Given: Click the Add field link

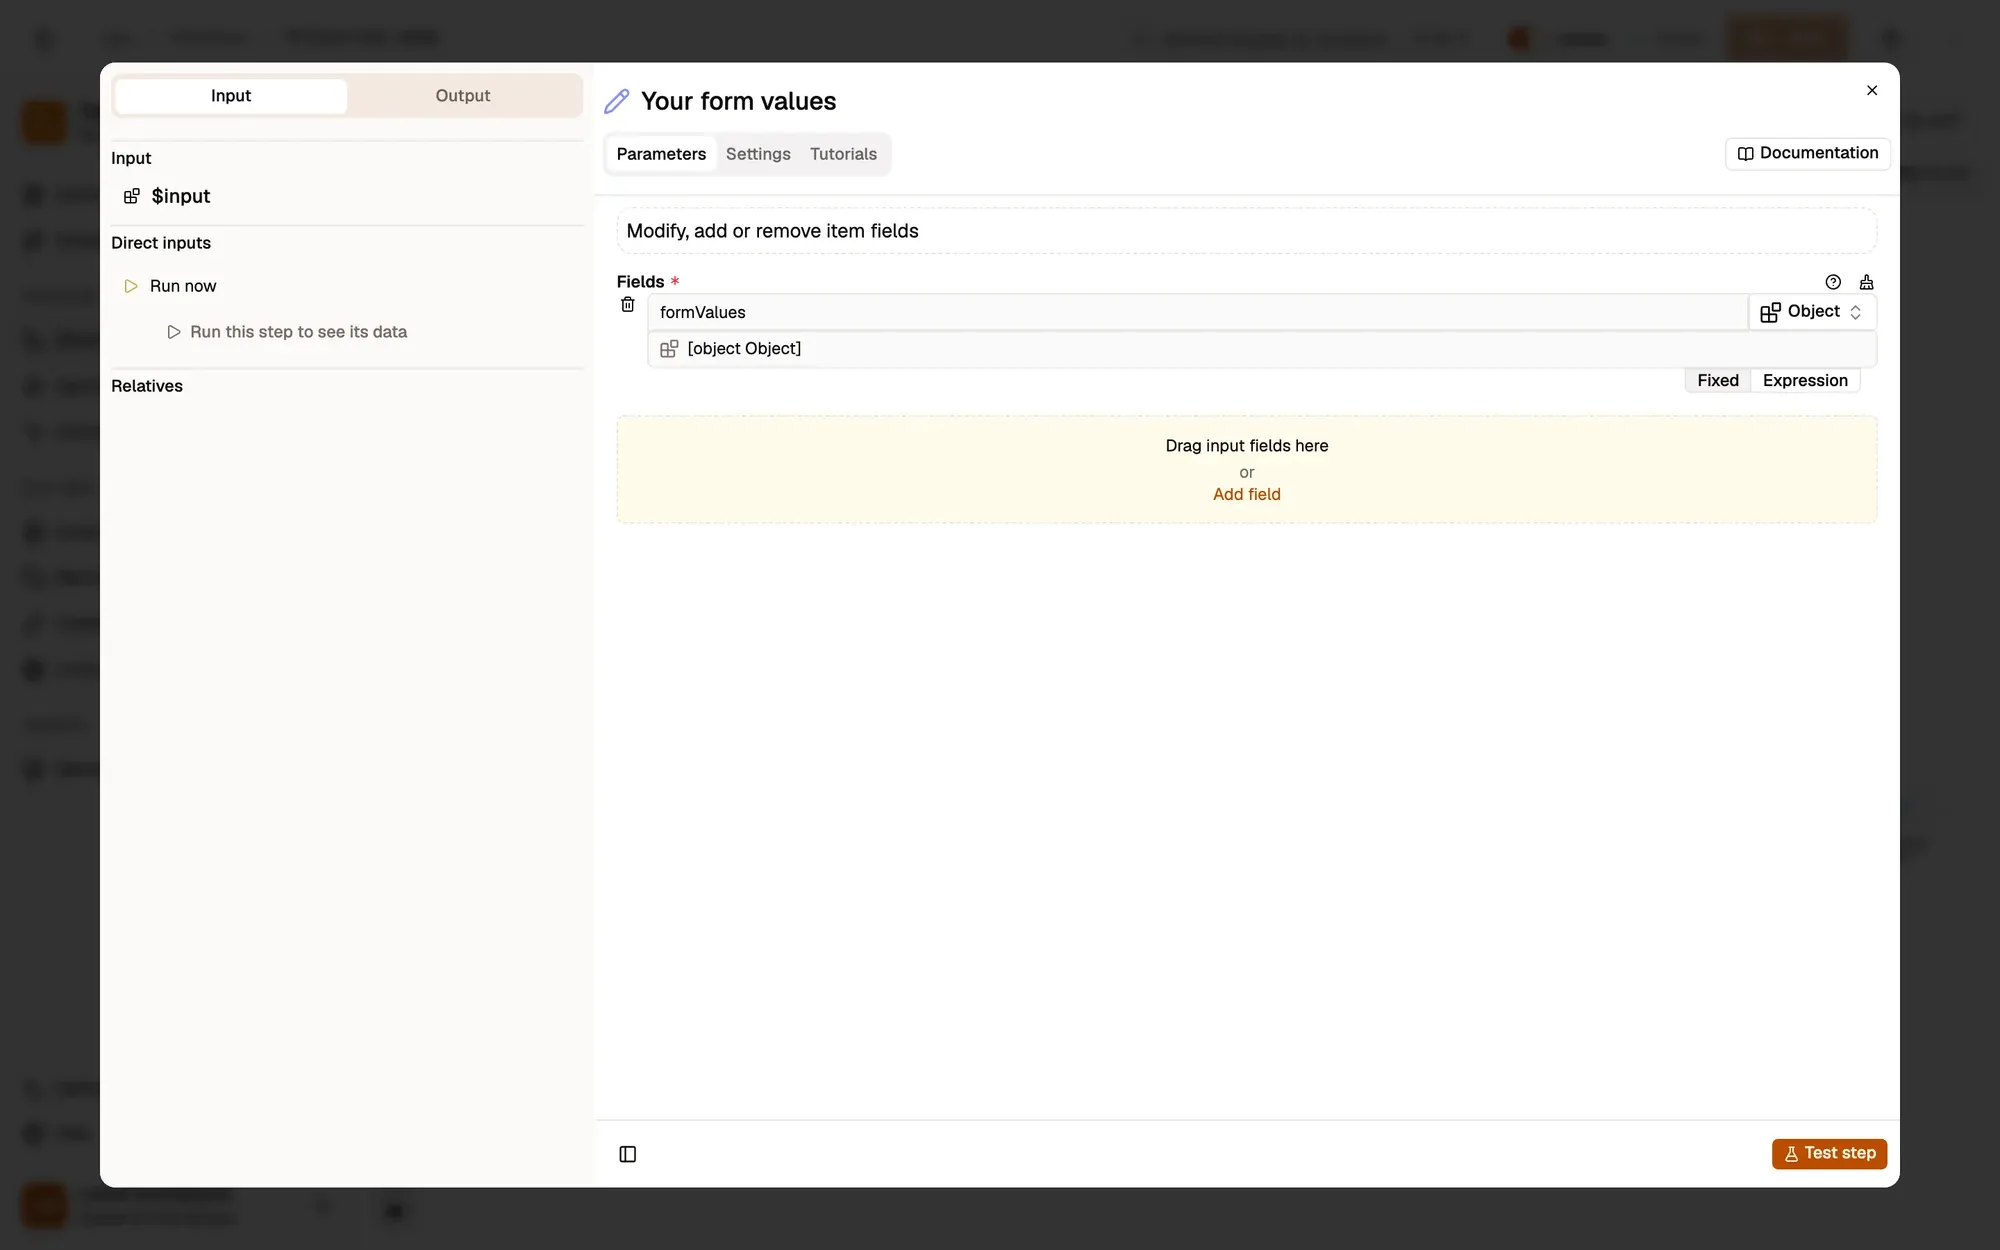Looking at the screenshot, I should click(x=1246, y=494).
